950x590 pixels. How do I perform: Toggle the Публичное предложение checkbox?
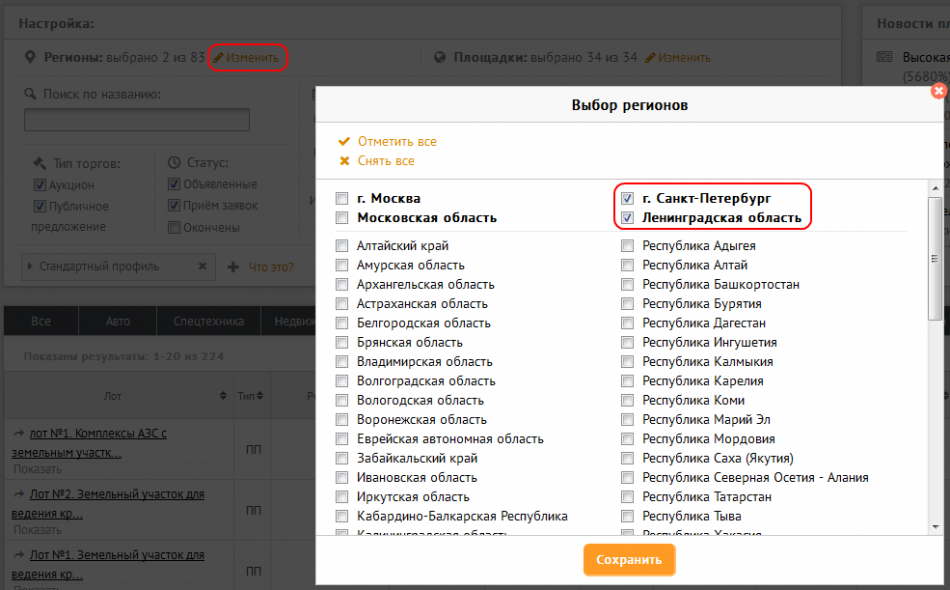[x=40, y=206]
